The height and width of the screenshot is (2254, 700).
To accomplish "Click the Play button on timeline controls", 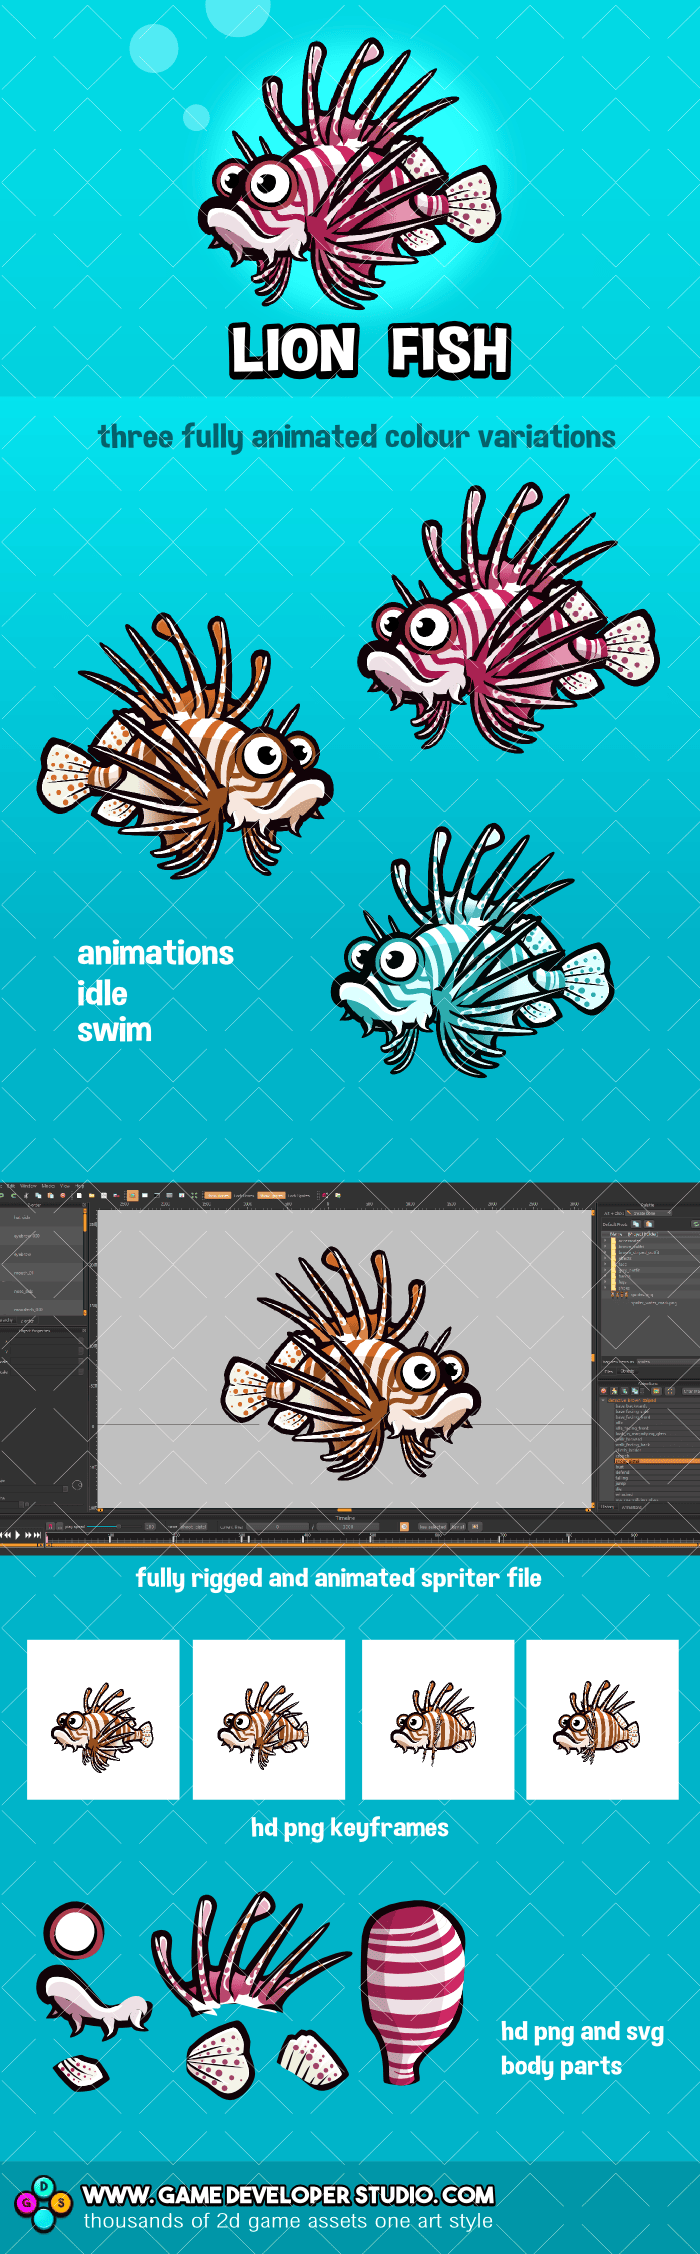I will pyautogui.click(x=17, y=1535).
